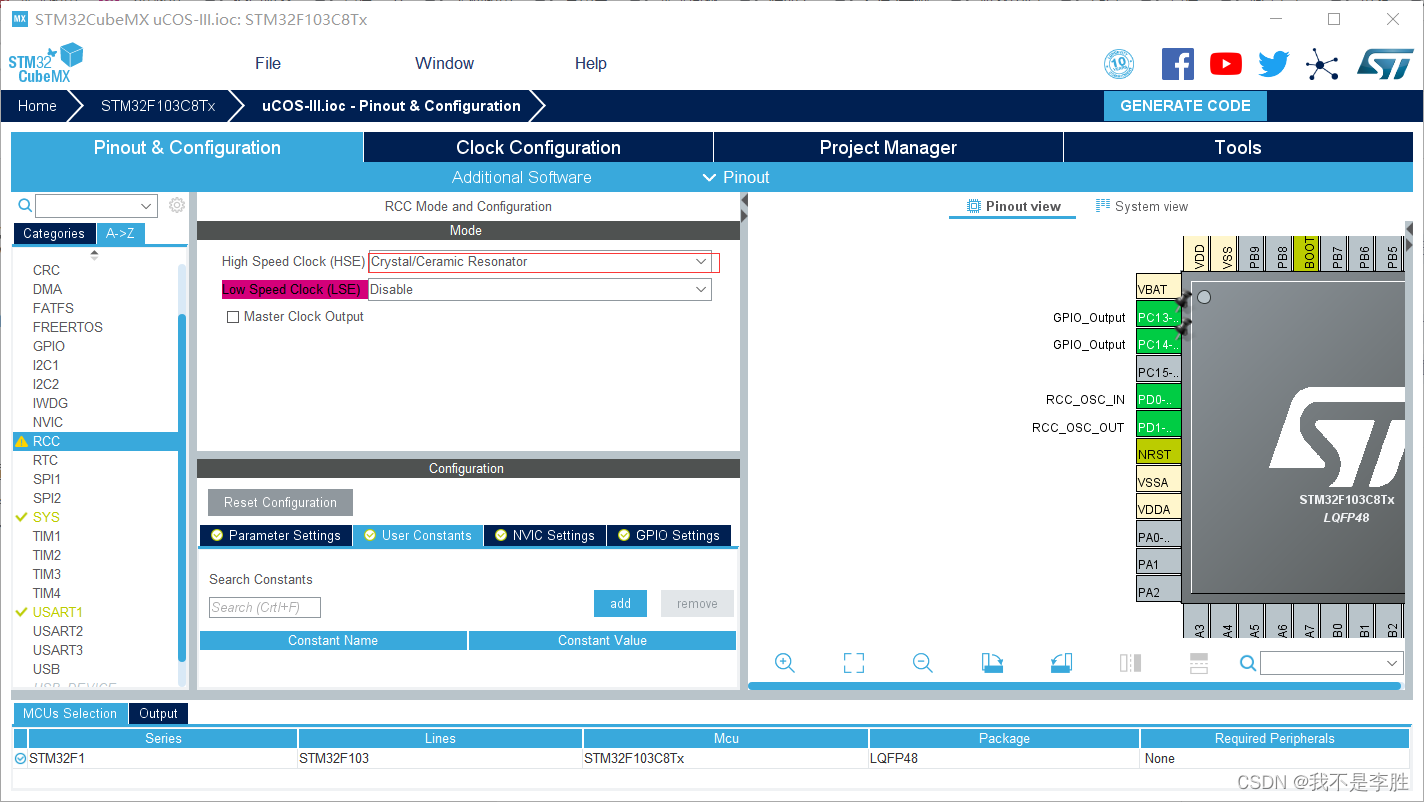Switch to the Clock Configuration tab
Image resolution: width=1424 pixels, height=802 pixels.
pyautogui.click(x=538, y=147)
